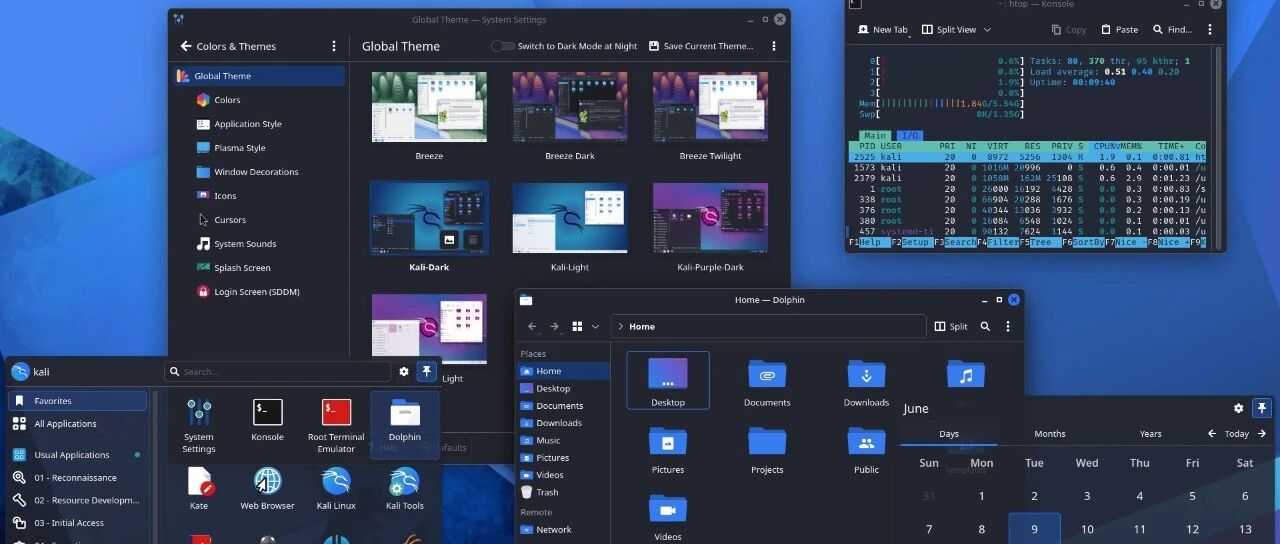This screenshot has width=1280, height=544.
Task: Open the Projects folder in Dolphin
Action: 767,450
